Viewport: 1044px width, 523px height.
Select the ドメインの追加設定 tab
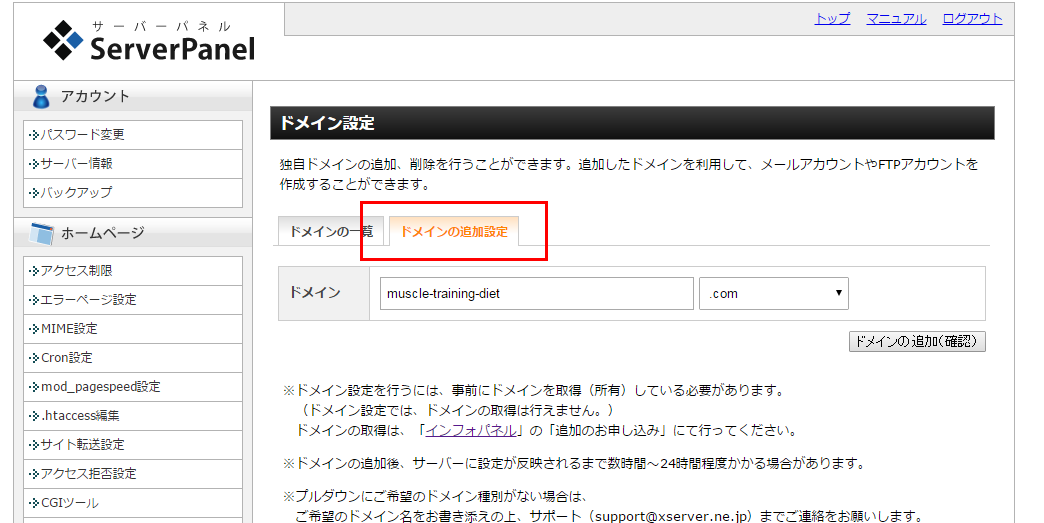point(454,231)
